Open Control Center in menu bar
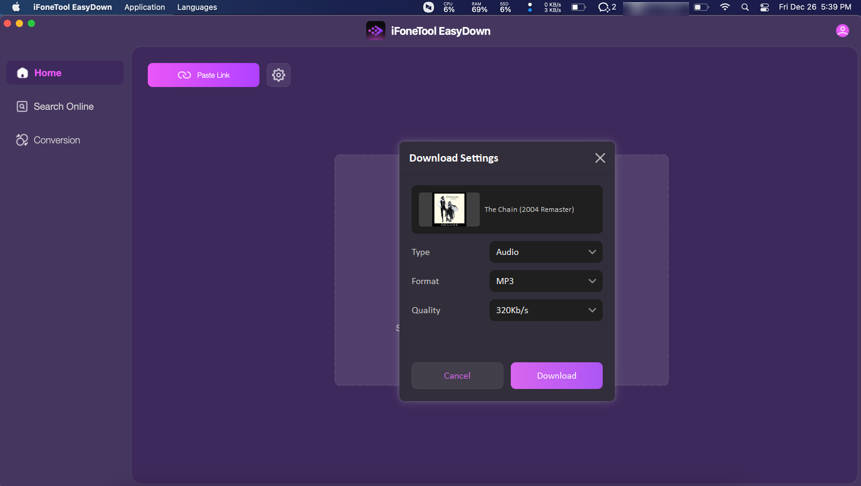 tap(764, 7)
